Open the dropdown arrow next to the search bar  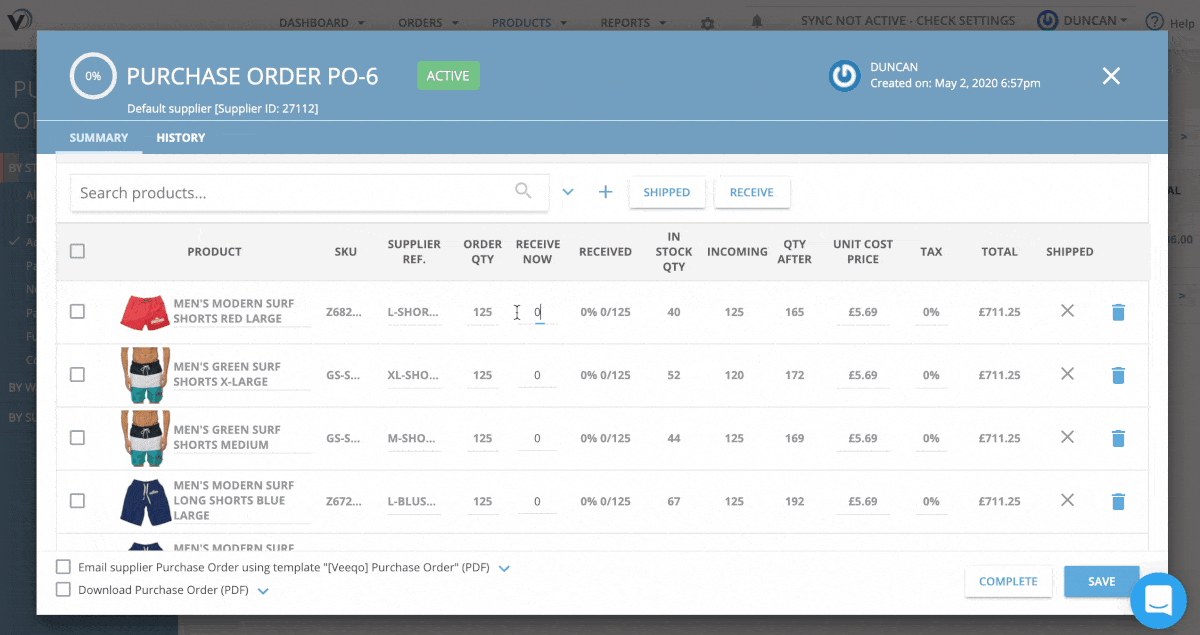pyautogui.click(x=568, y=191)
